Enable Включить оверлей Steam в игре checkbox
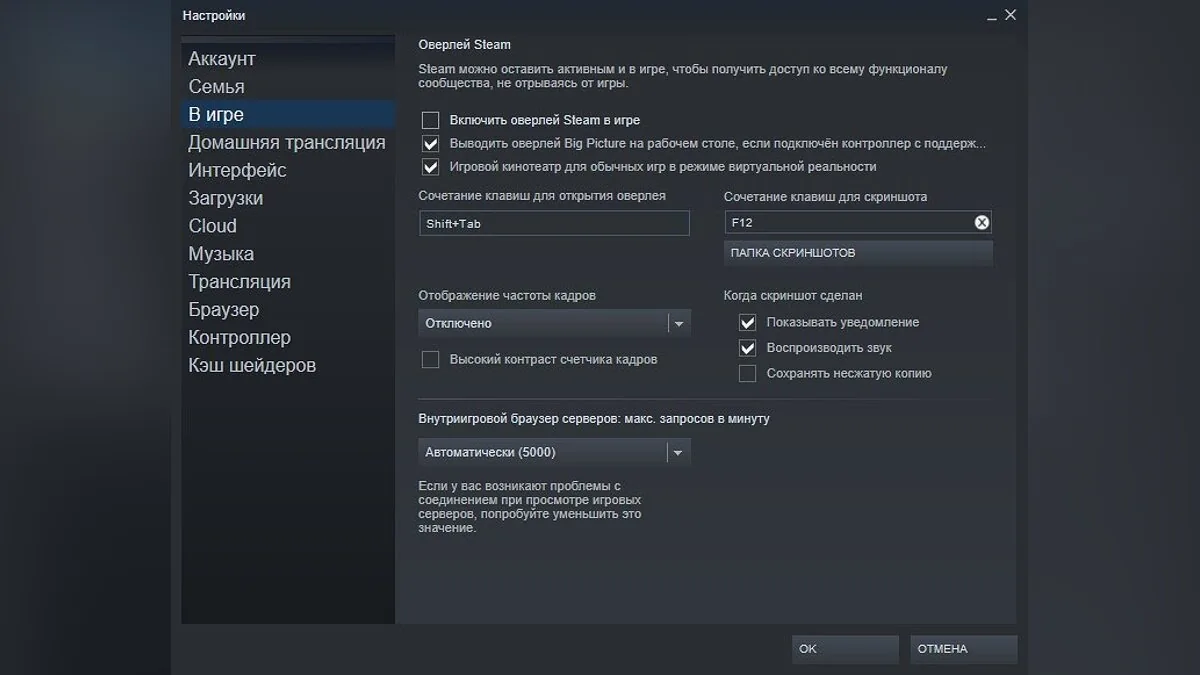Image resolution: width=1200 pixels, height=675 pixels. 431,120
